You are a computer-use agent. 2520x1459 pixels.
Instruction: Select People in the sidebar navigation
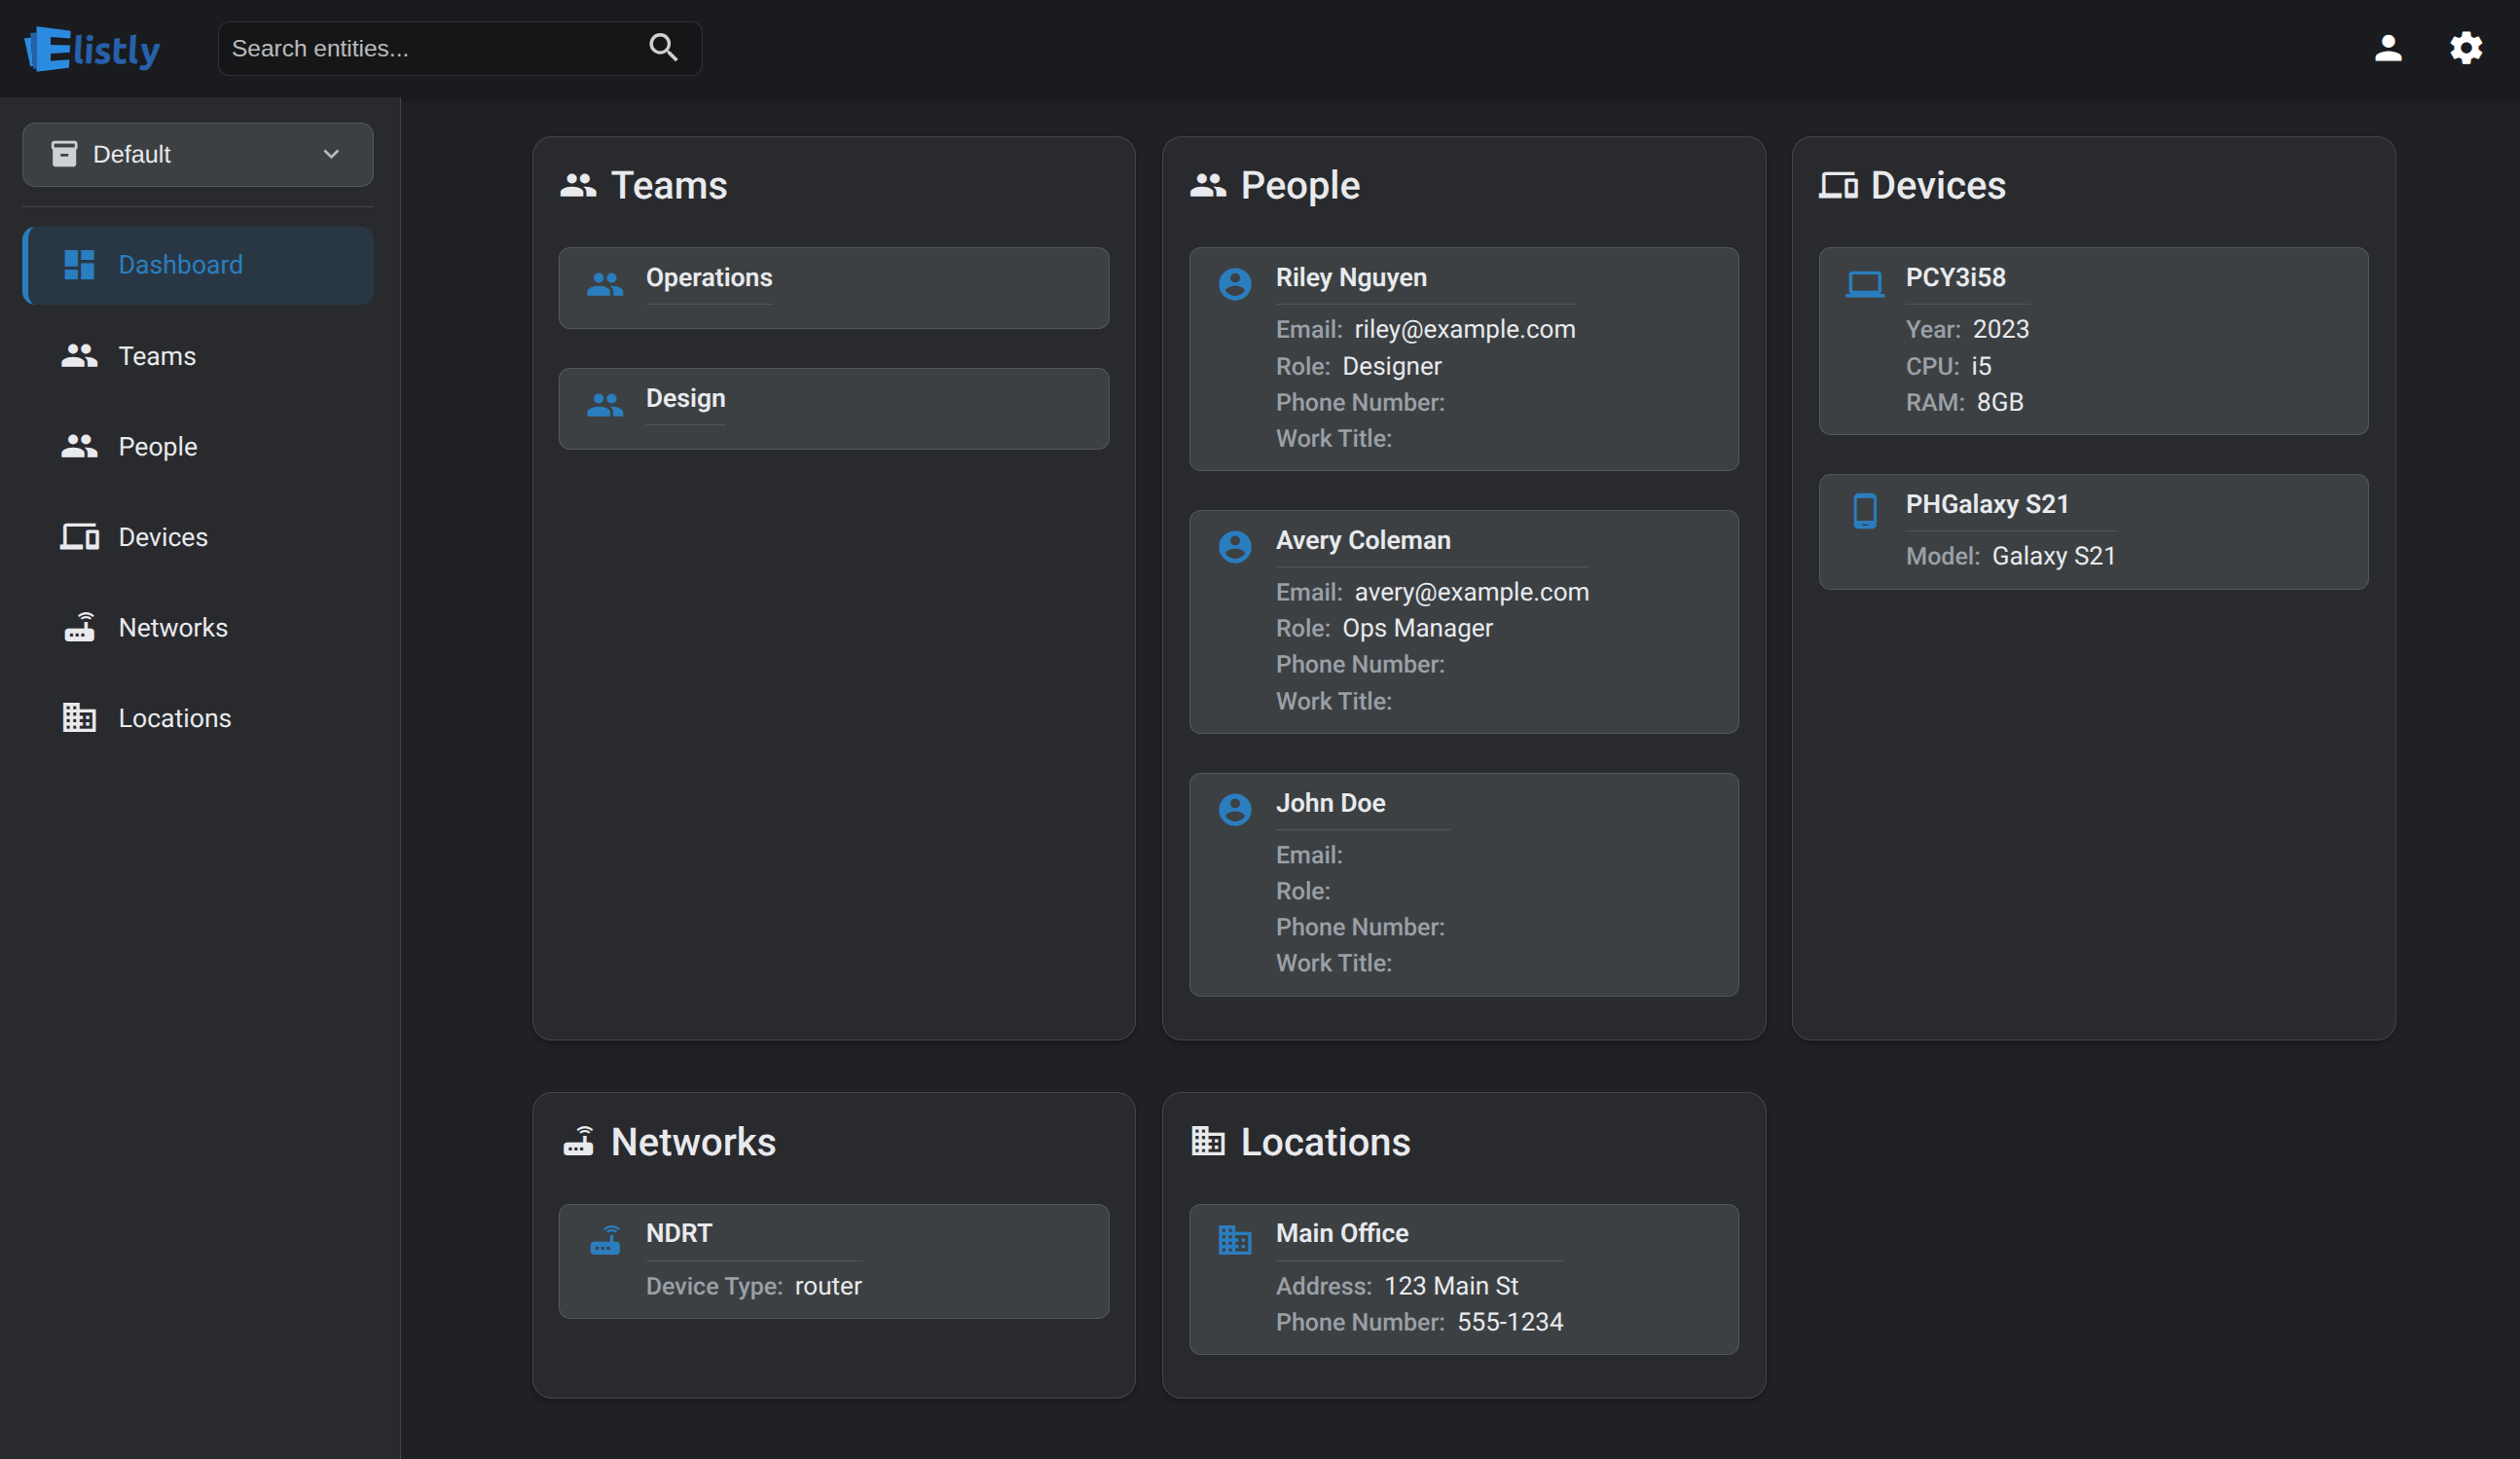(158, 446)
